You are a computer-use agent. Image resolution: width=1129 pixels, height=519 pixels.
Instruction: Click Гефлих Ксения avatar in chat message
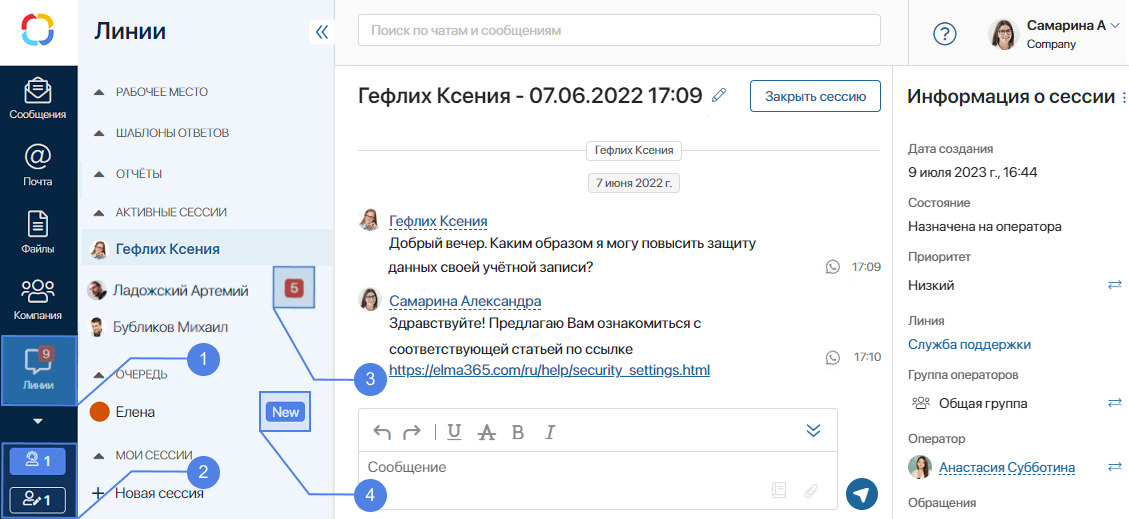369,220
